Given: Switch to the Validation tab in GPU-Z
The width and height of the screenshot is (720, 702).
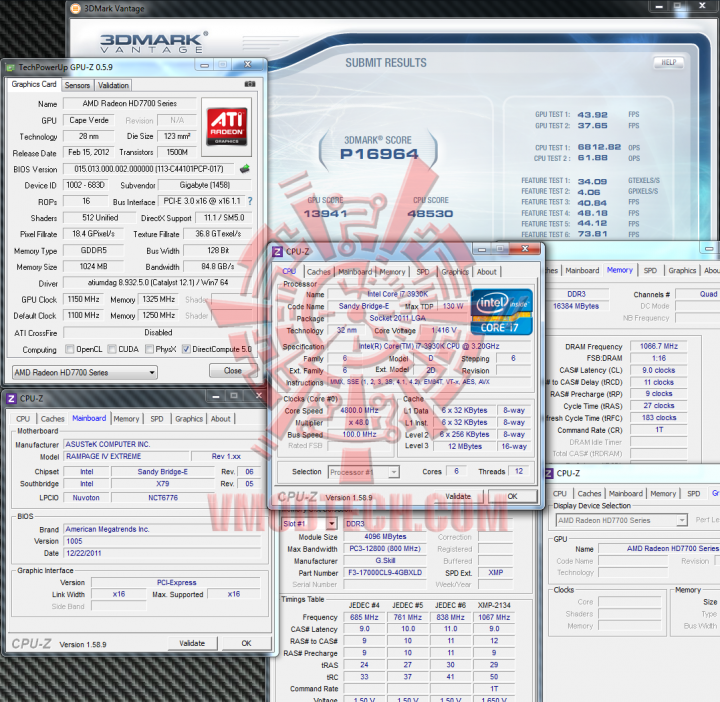Looking at the screenshot, I should [113, 85].
